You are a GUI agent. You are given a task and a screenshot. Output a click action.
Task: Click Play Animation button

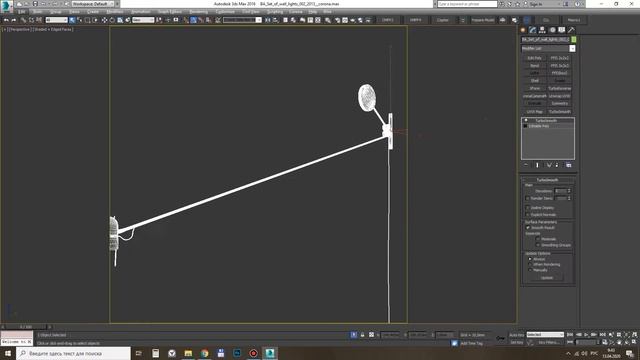(x=586, y=335)
